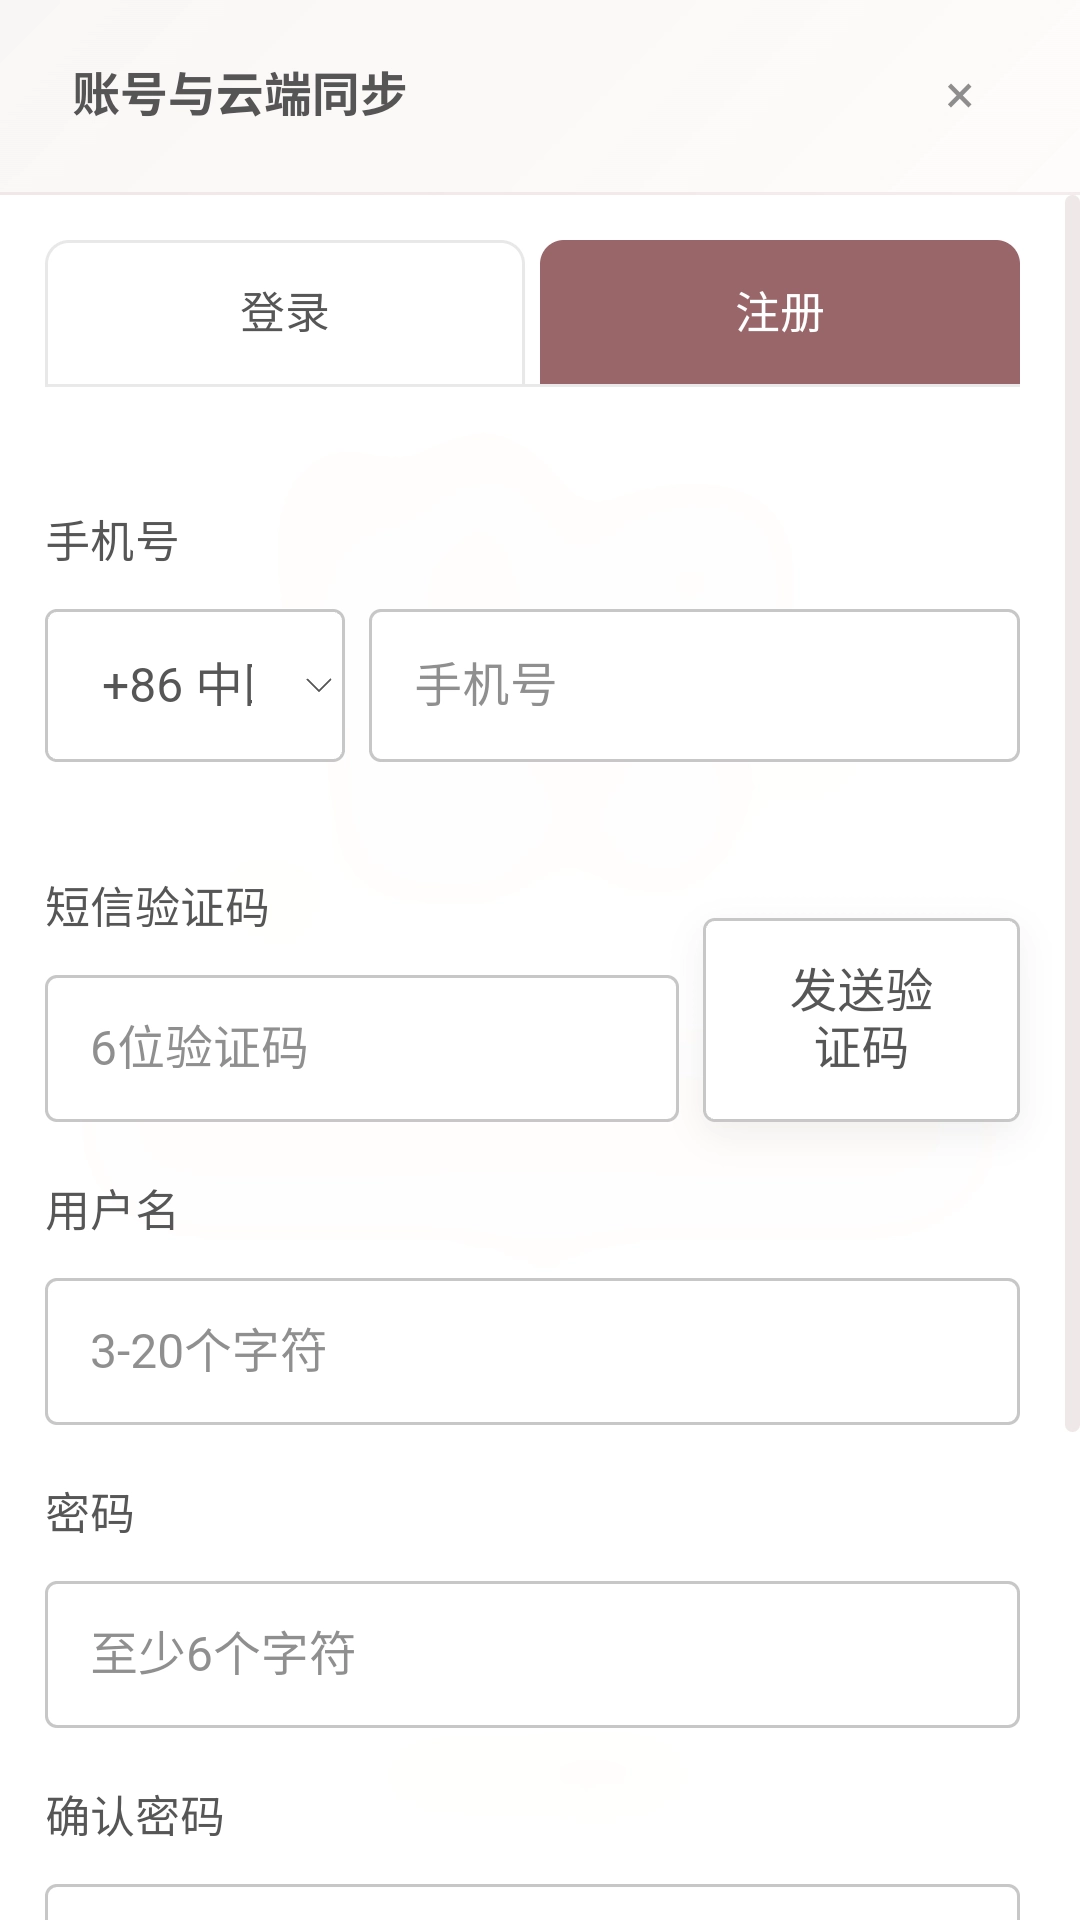The width and height of the screenshot is (1080, 1920).
Task: Click the 手机号 label above the phone row
Action: [112, 542]
